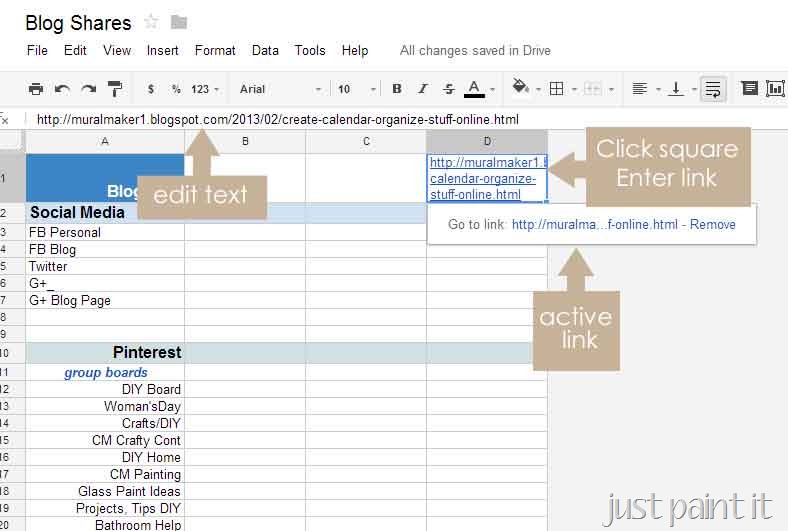Select the Projects, Tips DIY cell
The image size is (788, 531).
pyautogui.click(x=105, y=509)
